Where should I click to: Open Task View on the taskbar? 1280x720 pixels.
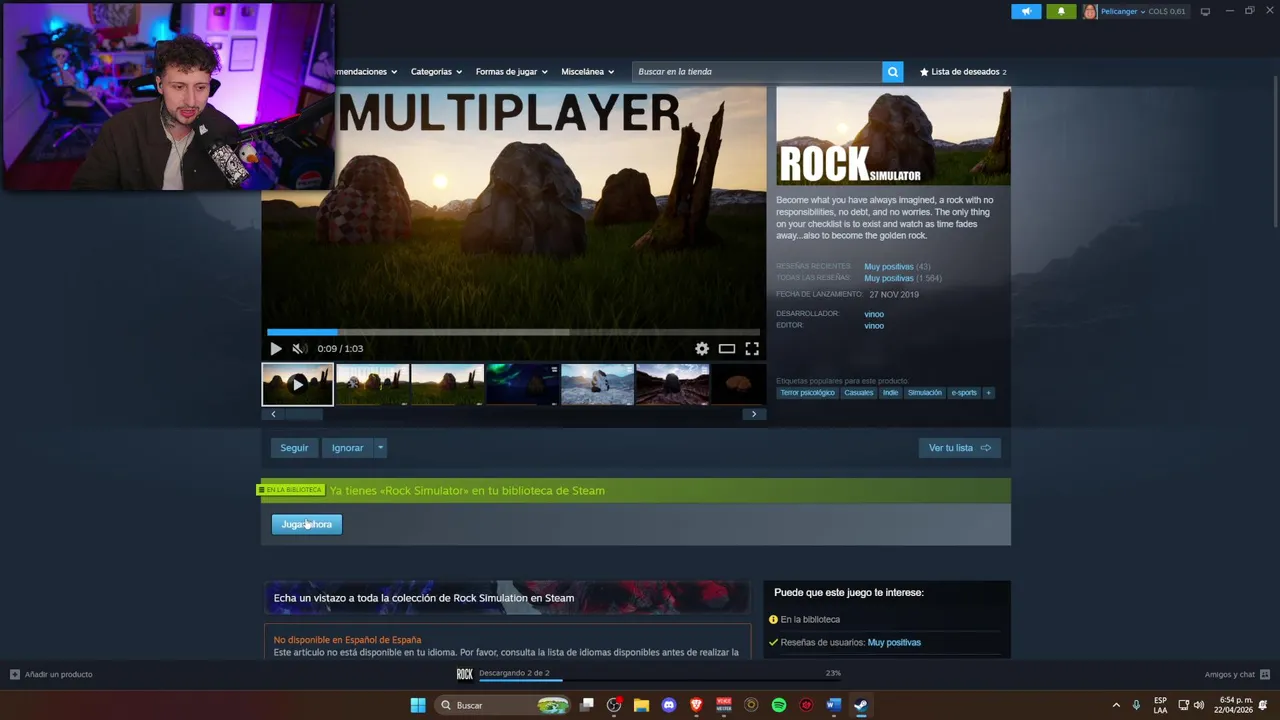[587, 705]
